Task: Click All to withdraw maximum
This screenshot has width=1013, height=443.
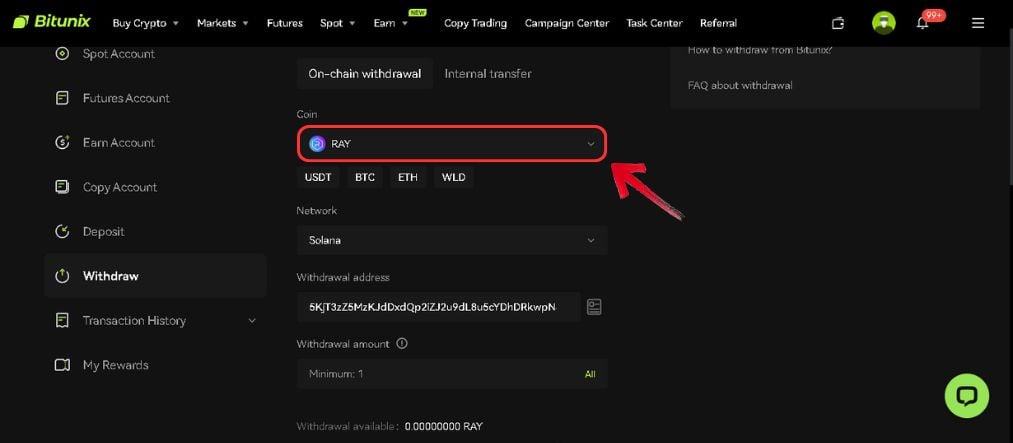Action: click(x=590, y=374)
